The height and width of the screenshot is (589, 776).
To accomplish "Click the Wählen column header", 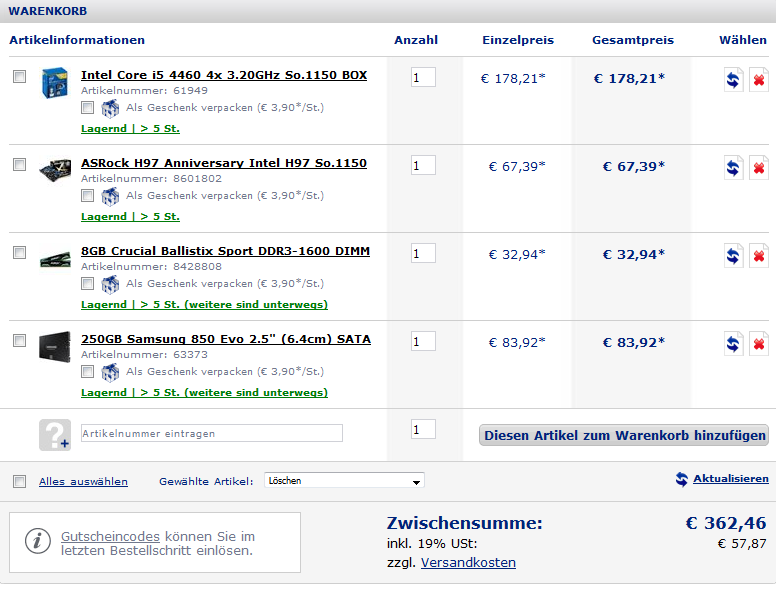I will 743,40.
